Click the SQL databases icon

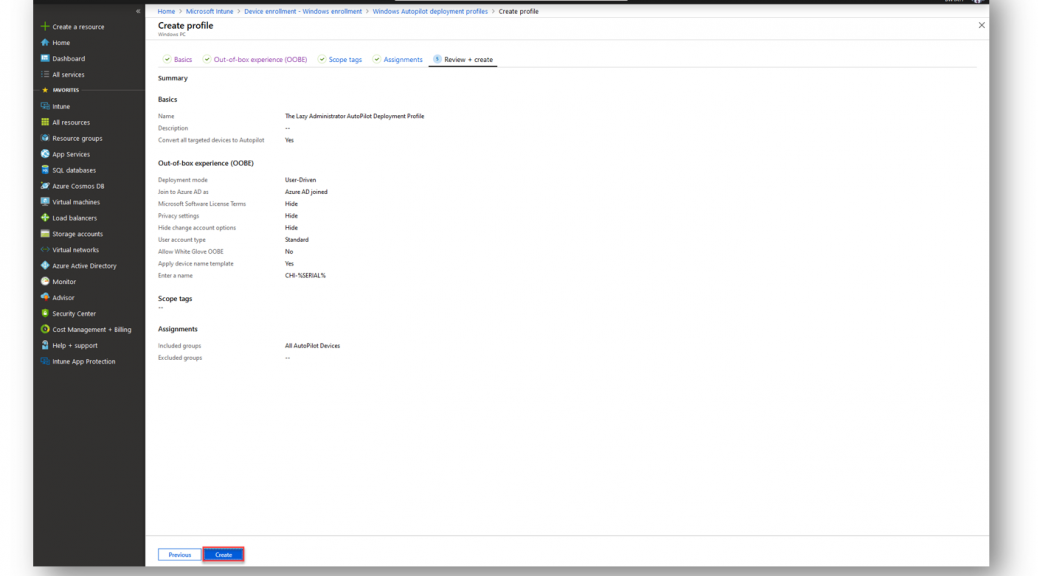45,169
